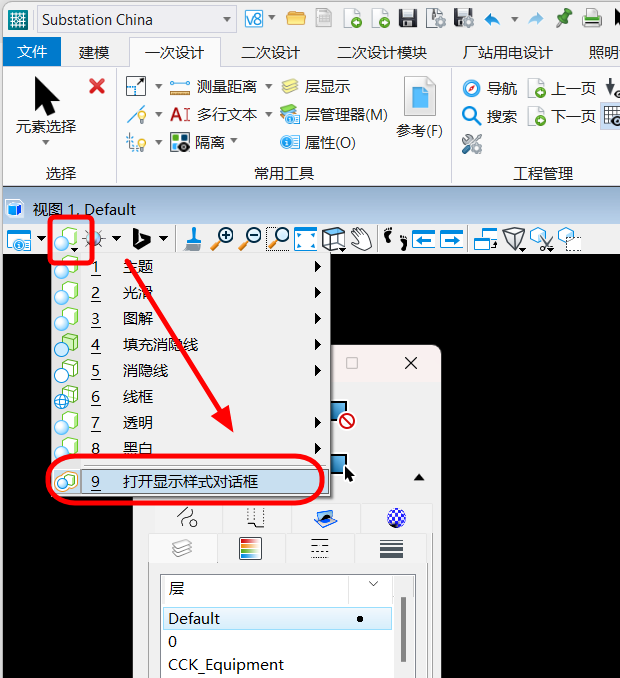Open the 测量距离 tool
The width and height of the screenshot is (620, 678).
click(x=214, y=87)
